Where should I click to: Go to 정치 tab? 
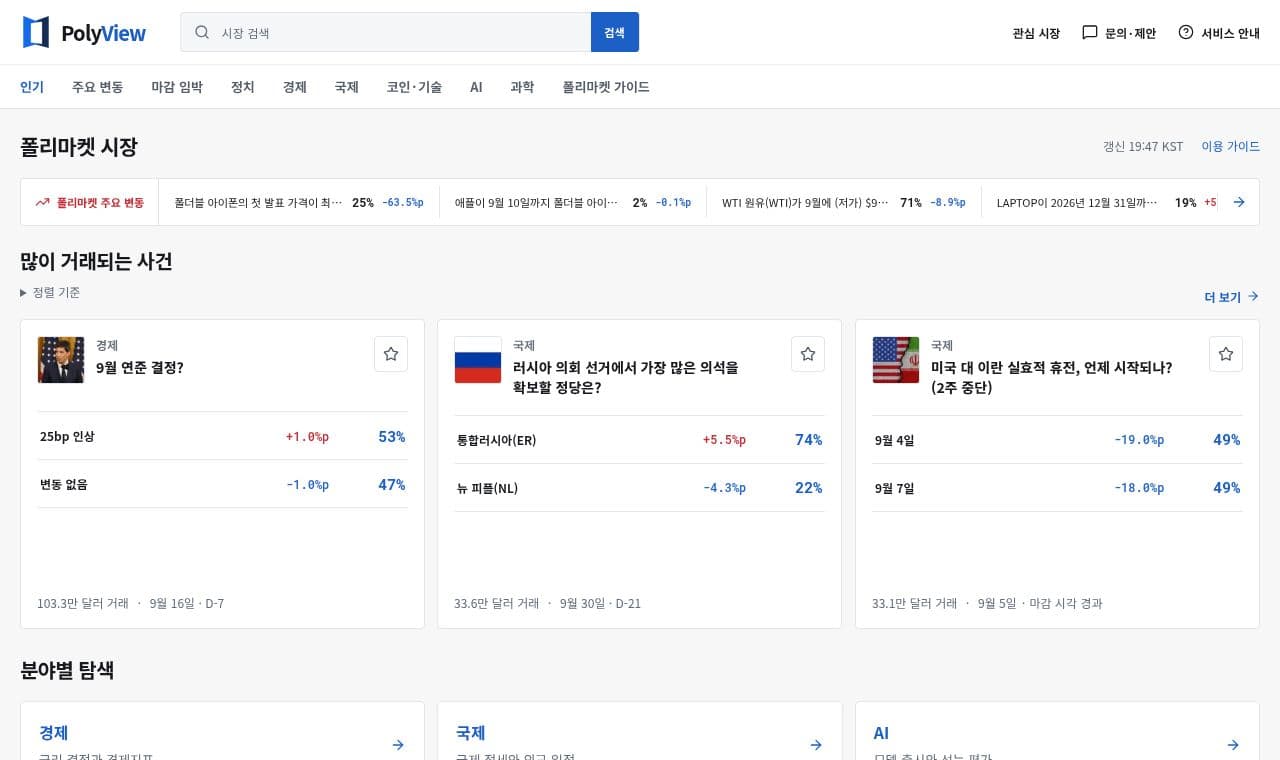tap(243, 87)
